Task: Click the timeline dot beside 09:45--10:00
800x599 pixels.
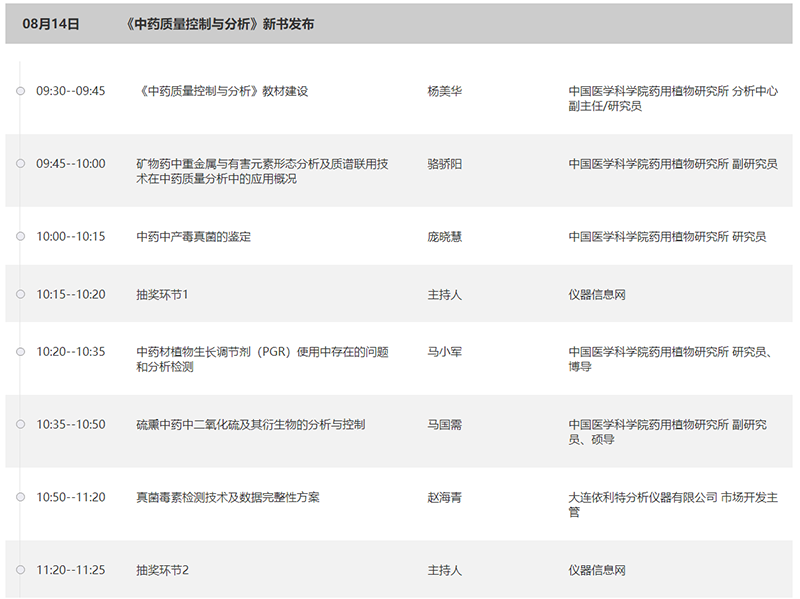Action: 20,164
